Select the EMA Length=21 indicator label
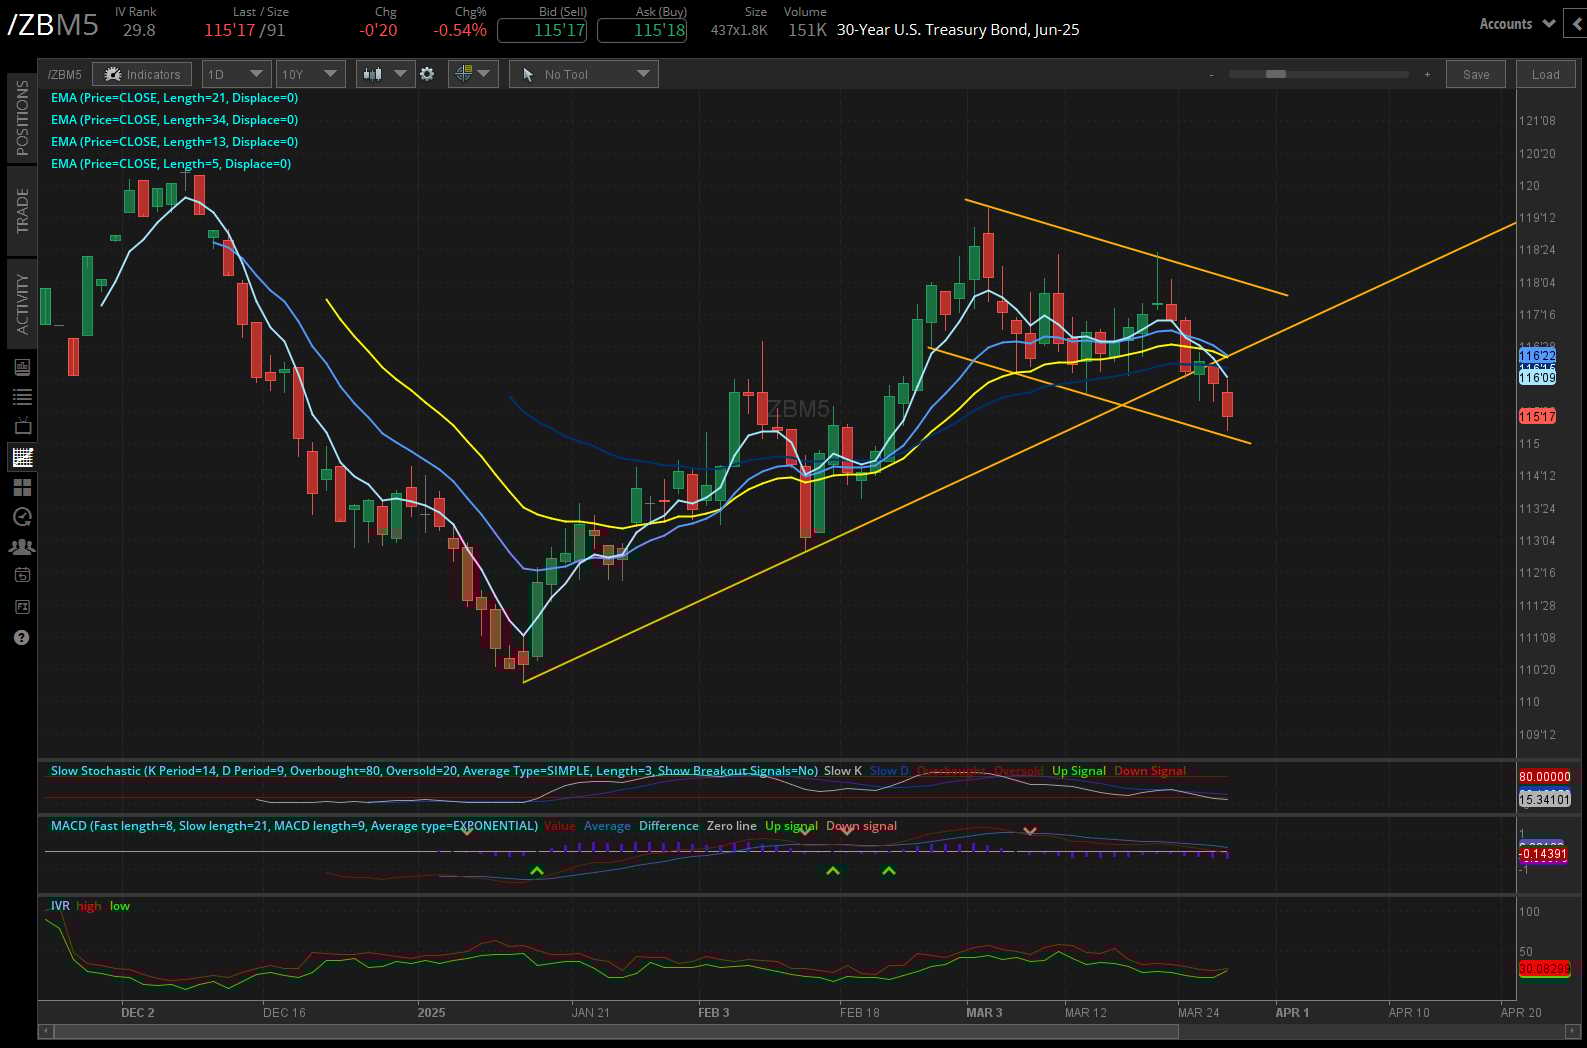The height and width of the screenshot is (1048, 1587). point(174,98)
